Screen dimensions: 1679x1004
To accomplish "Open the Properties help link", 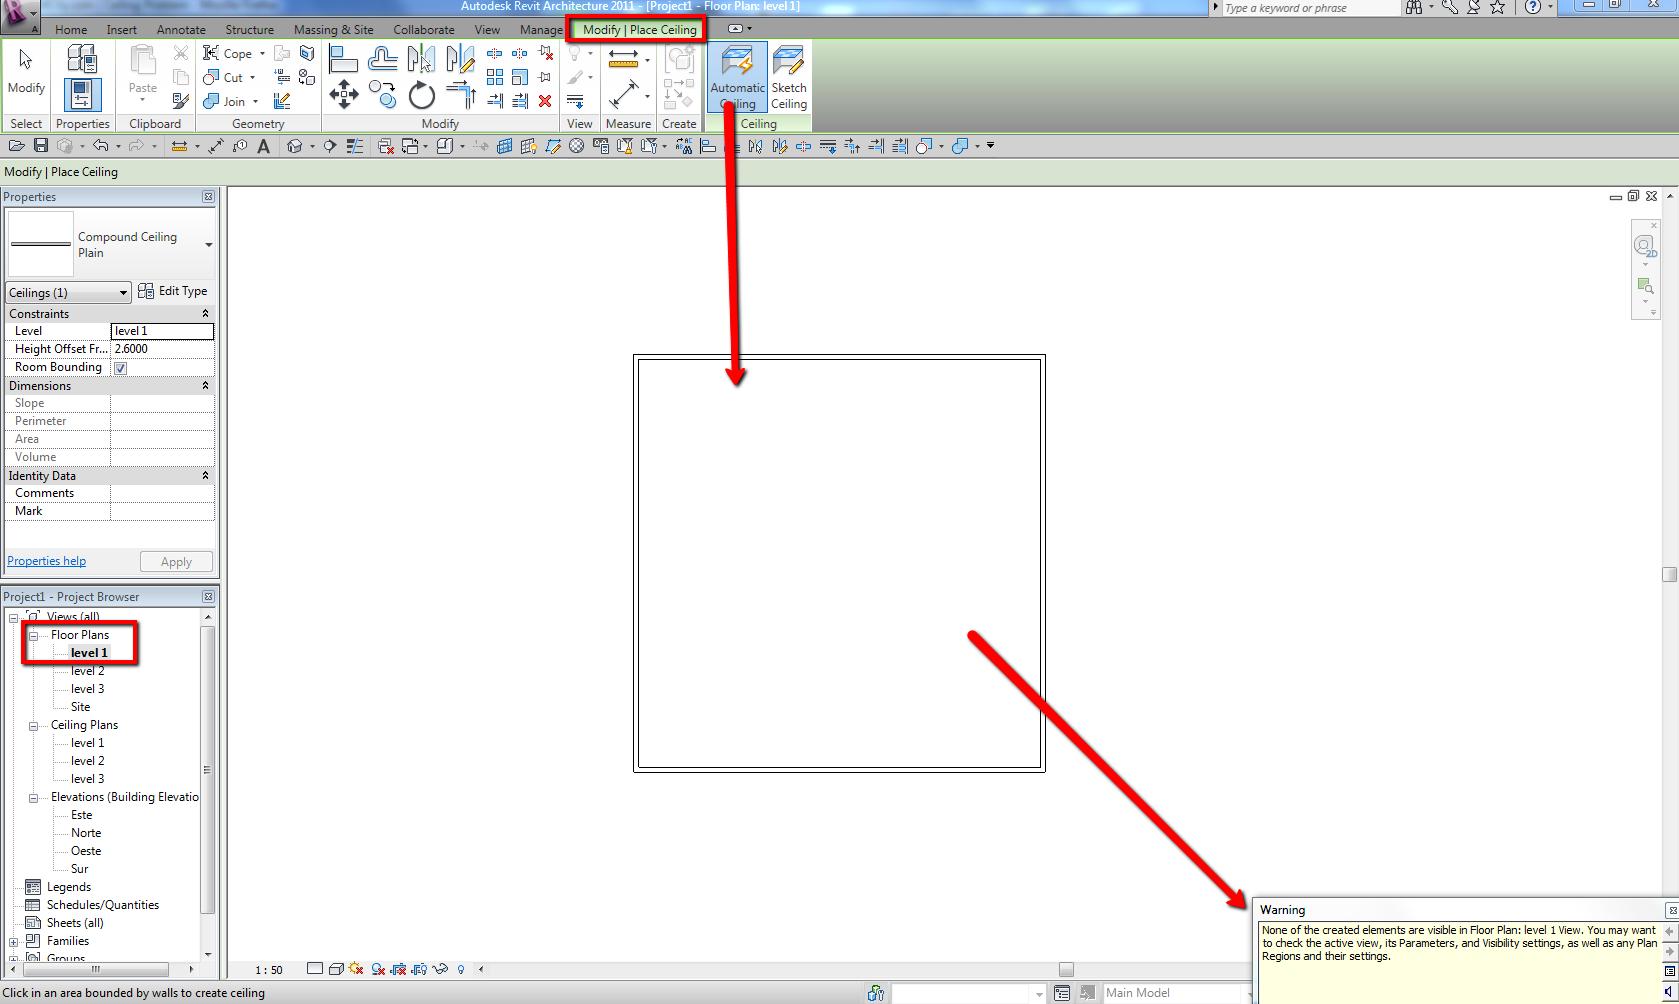I will click(47, 561).
